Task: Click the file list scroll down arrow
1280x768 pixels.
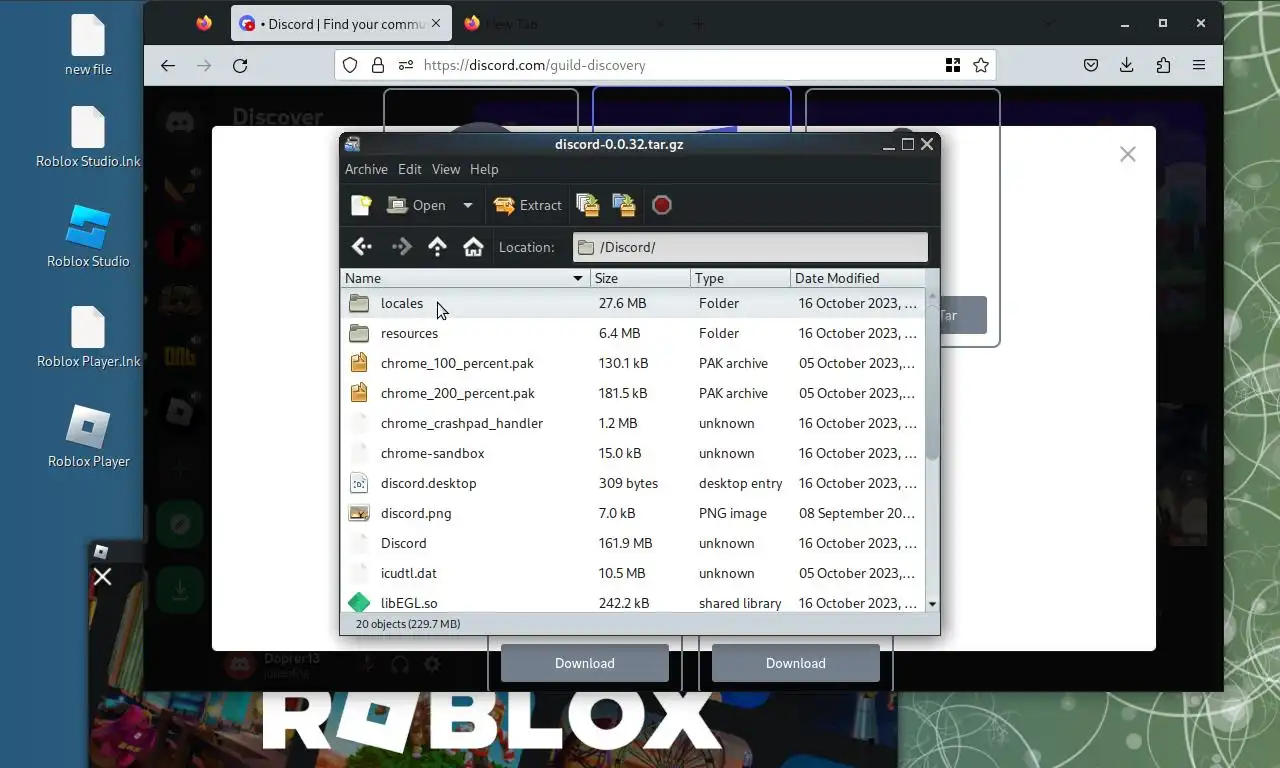Action: 932,604
